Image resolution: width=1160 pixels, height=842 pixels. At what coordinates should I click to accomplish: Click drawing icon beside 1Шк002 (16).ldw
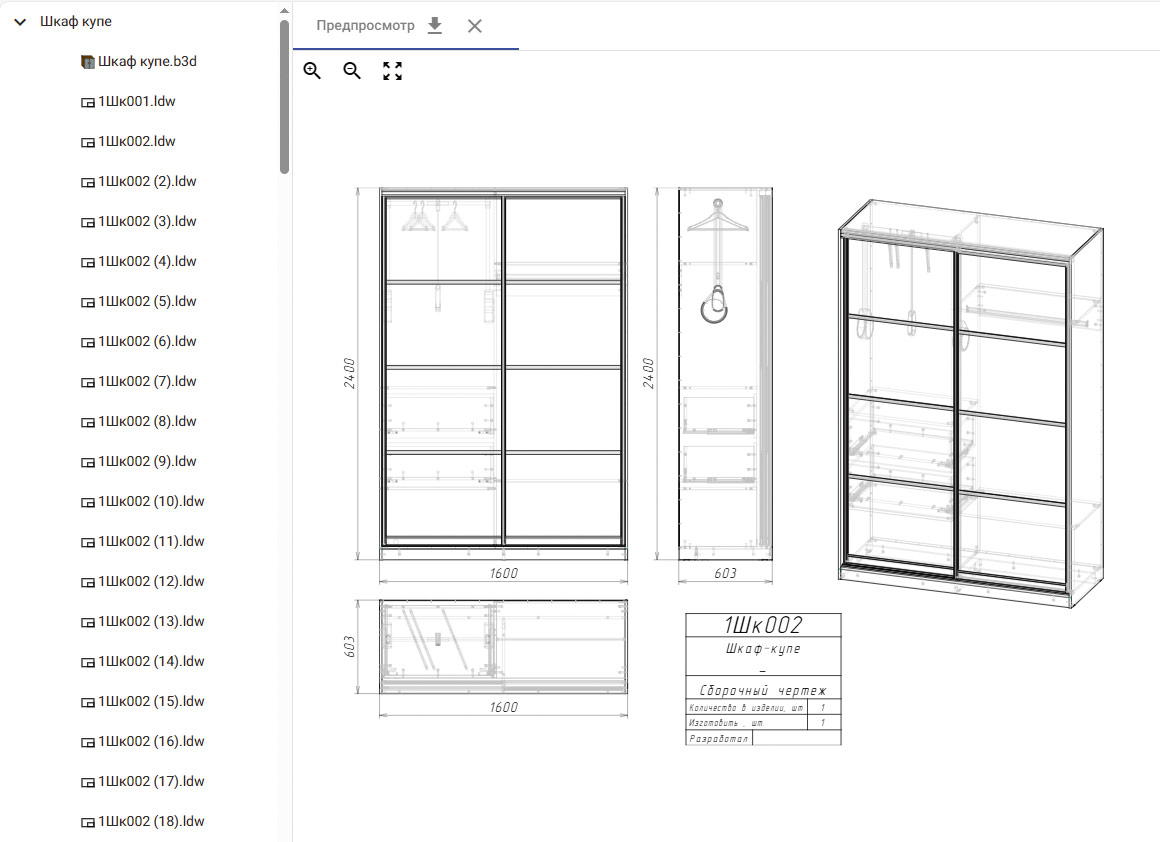pos(87,742)
